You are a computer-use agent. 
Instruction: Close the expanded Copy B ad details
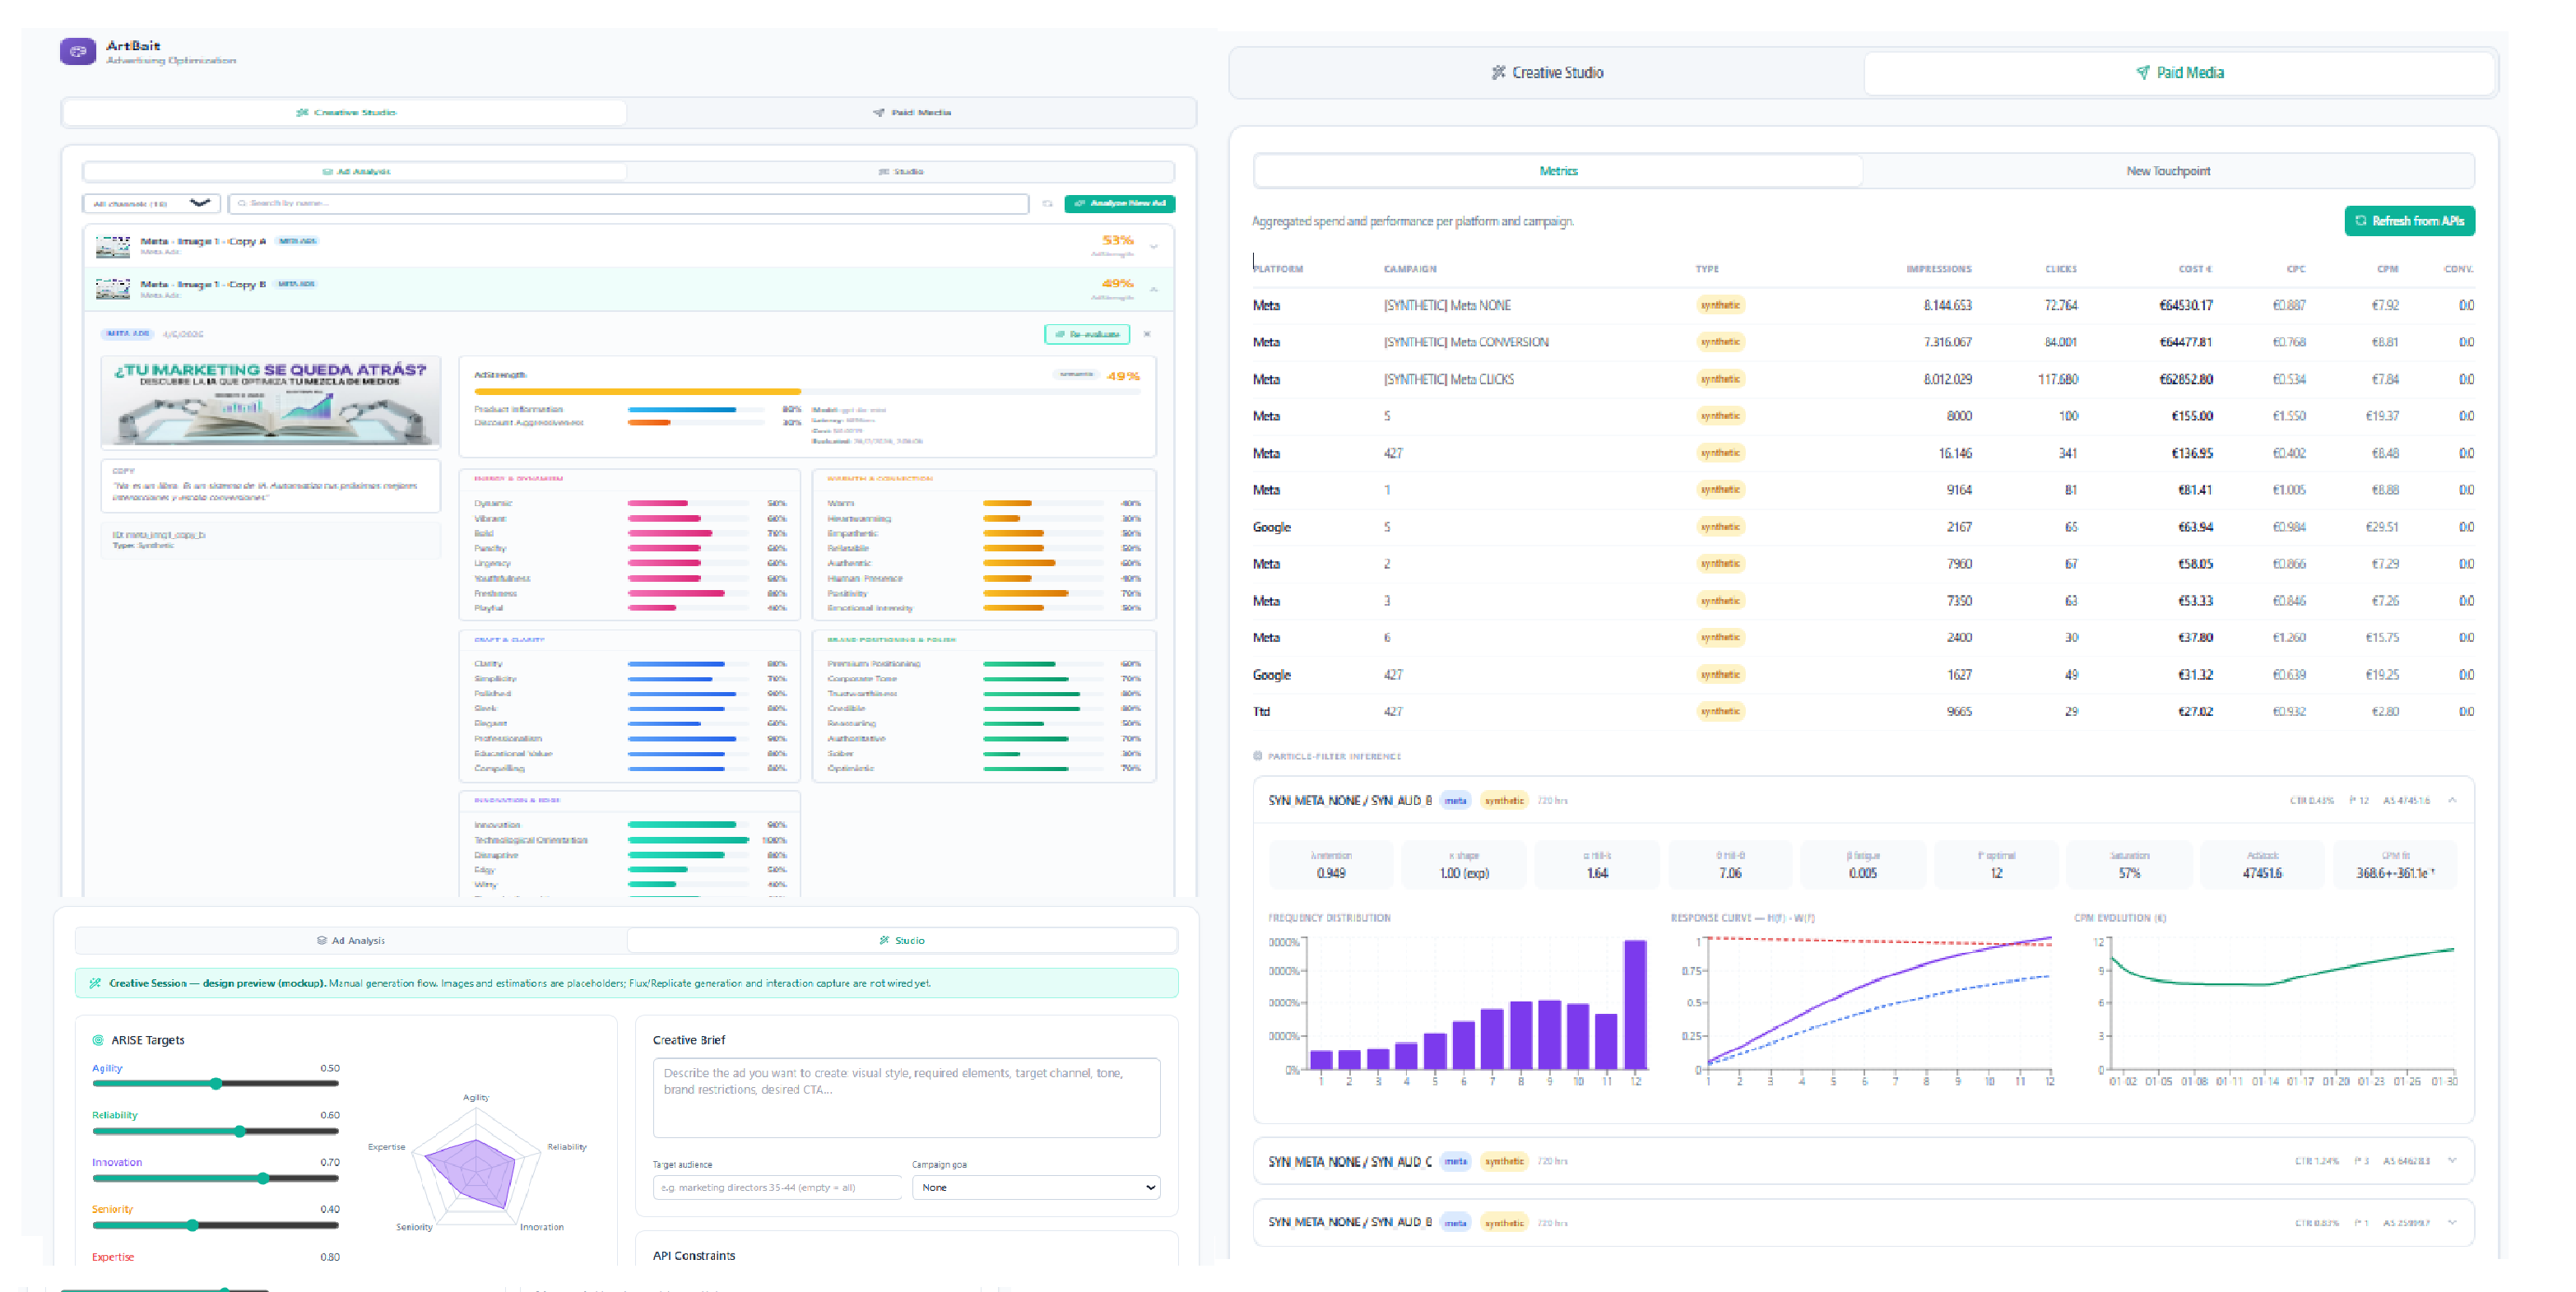point(1147,334)
